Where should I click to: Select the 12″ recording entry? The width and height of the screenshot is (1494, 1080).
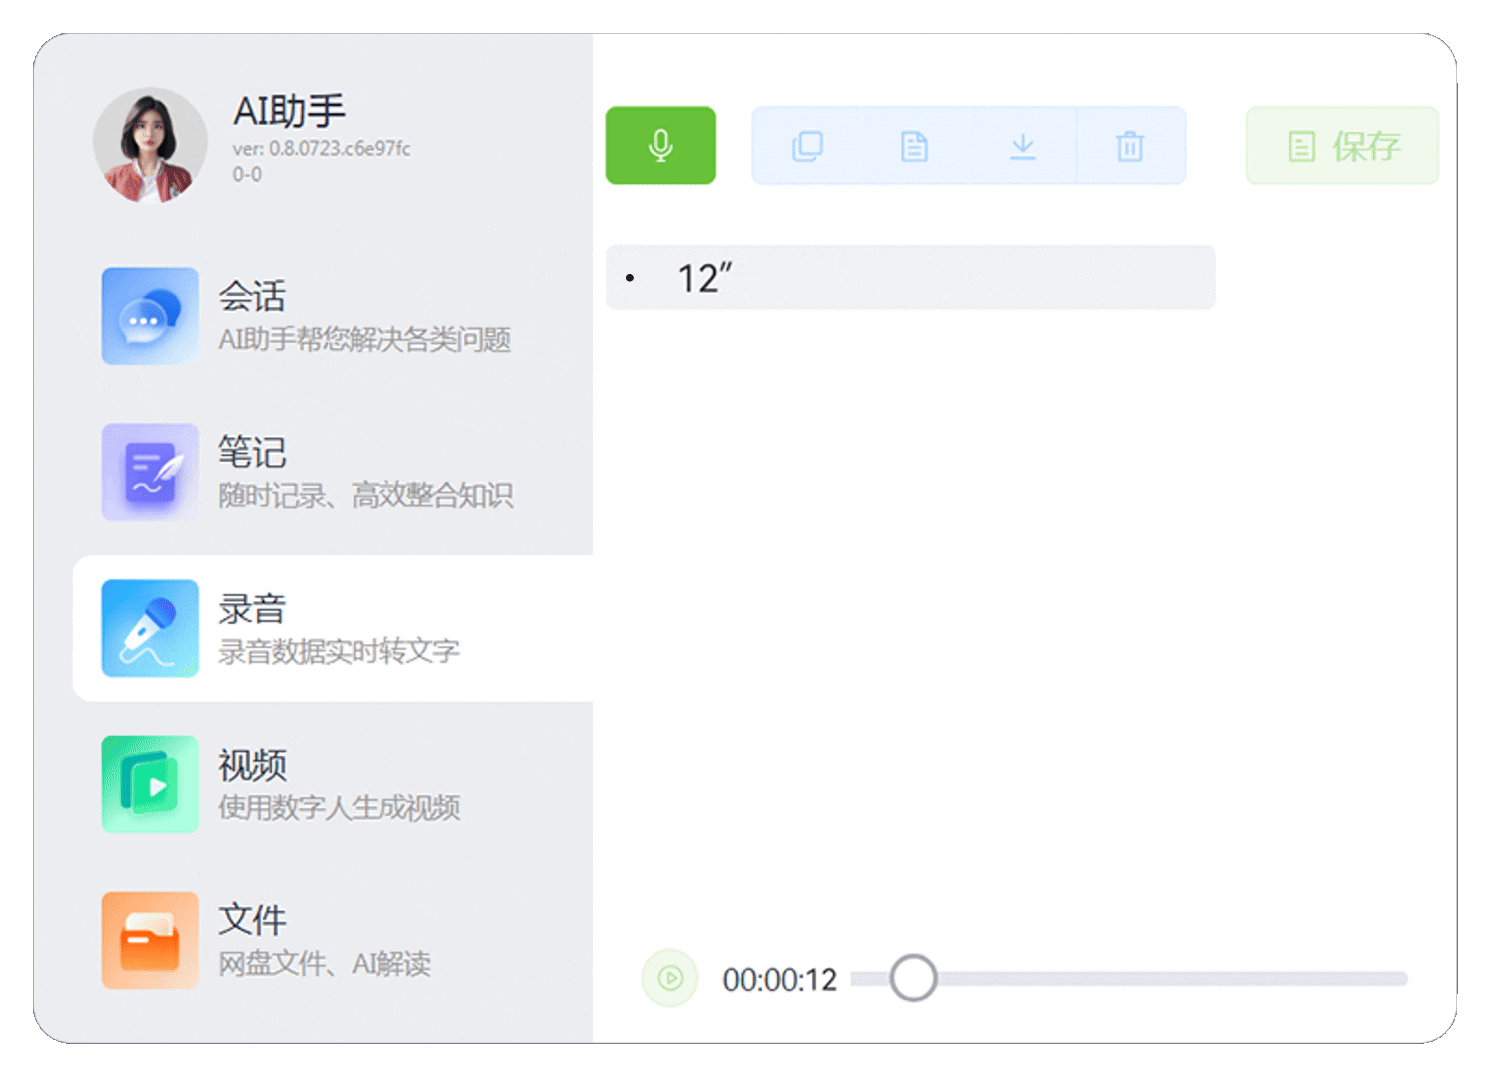[910, 278]
